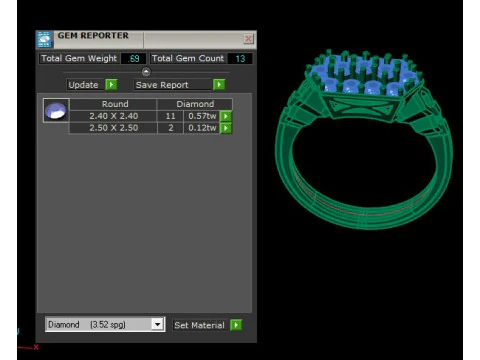
Task: Click the Gem Reporter logo icon
Action: tap(44, 39)
